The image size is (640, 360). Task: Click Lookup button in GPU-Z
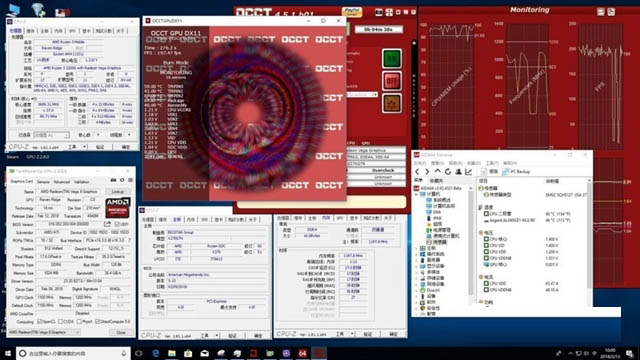[x=118, y=191]
